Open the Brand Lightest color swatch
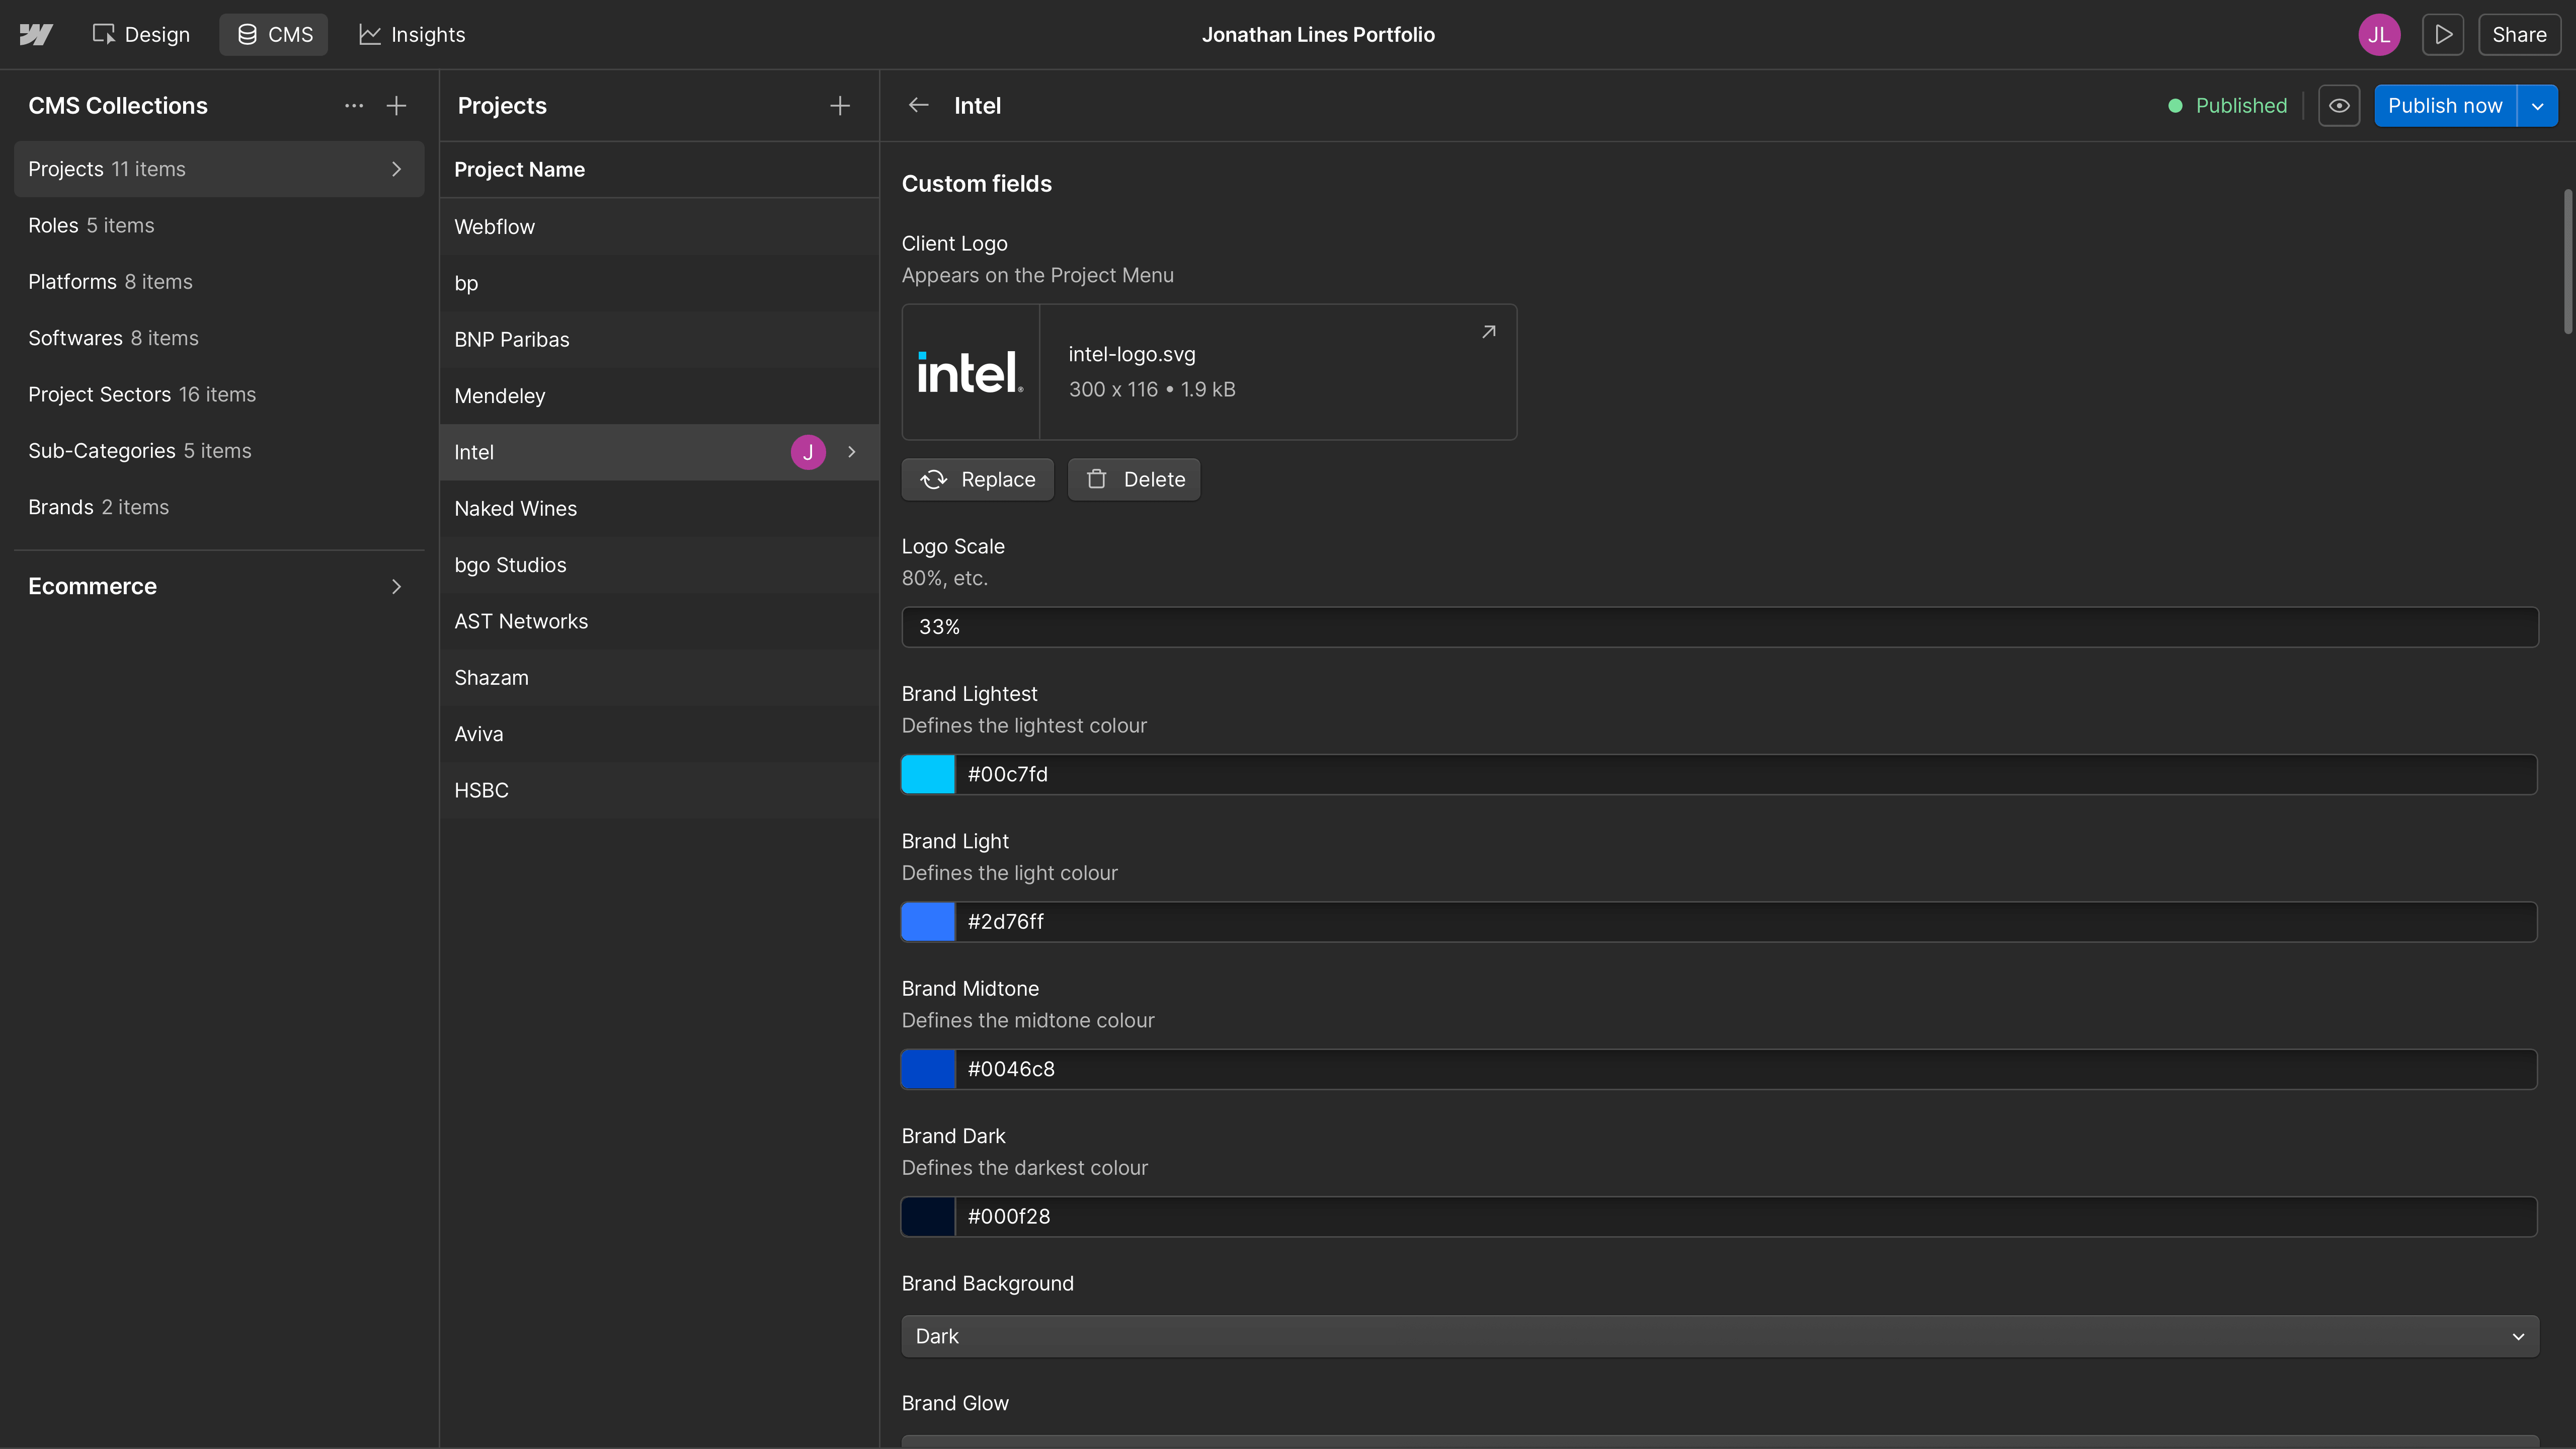 click(x=928, y=775)
